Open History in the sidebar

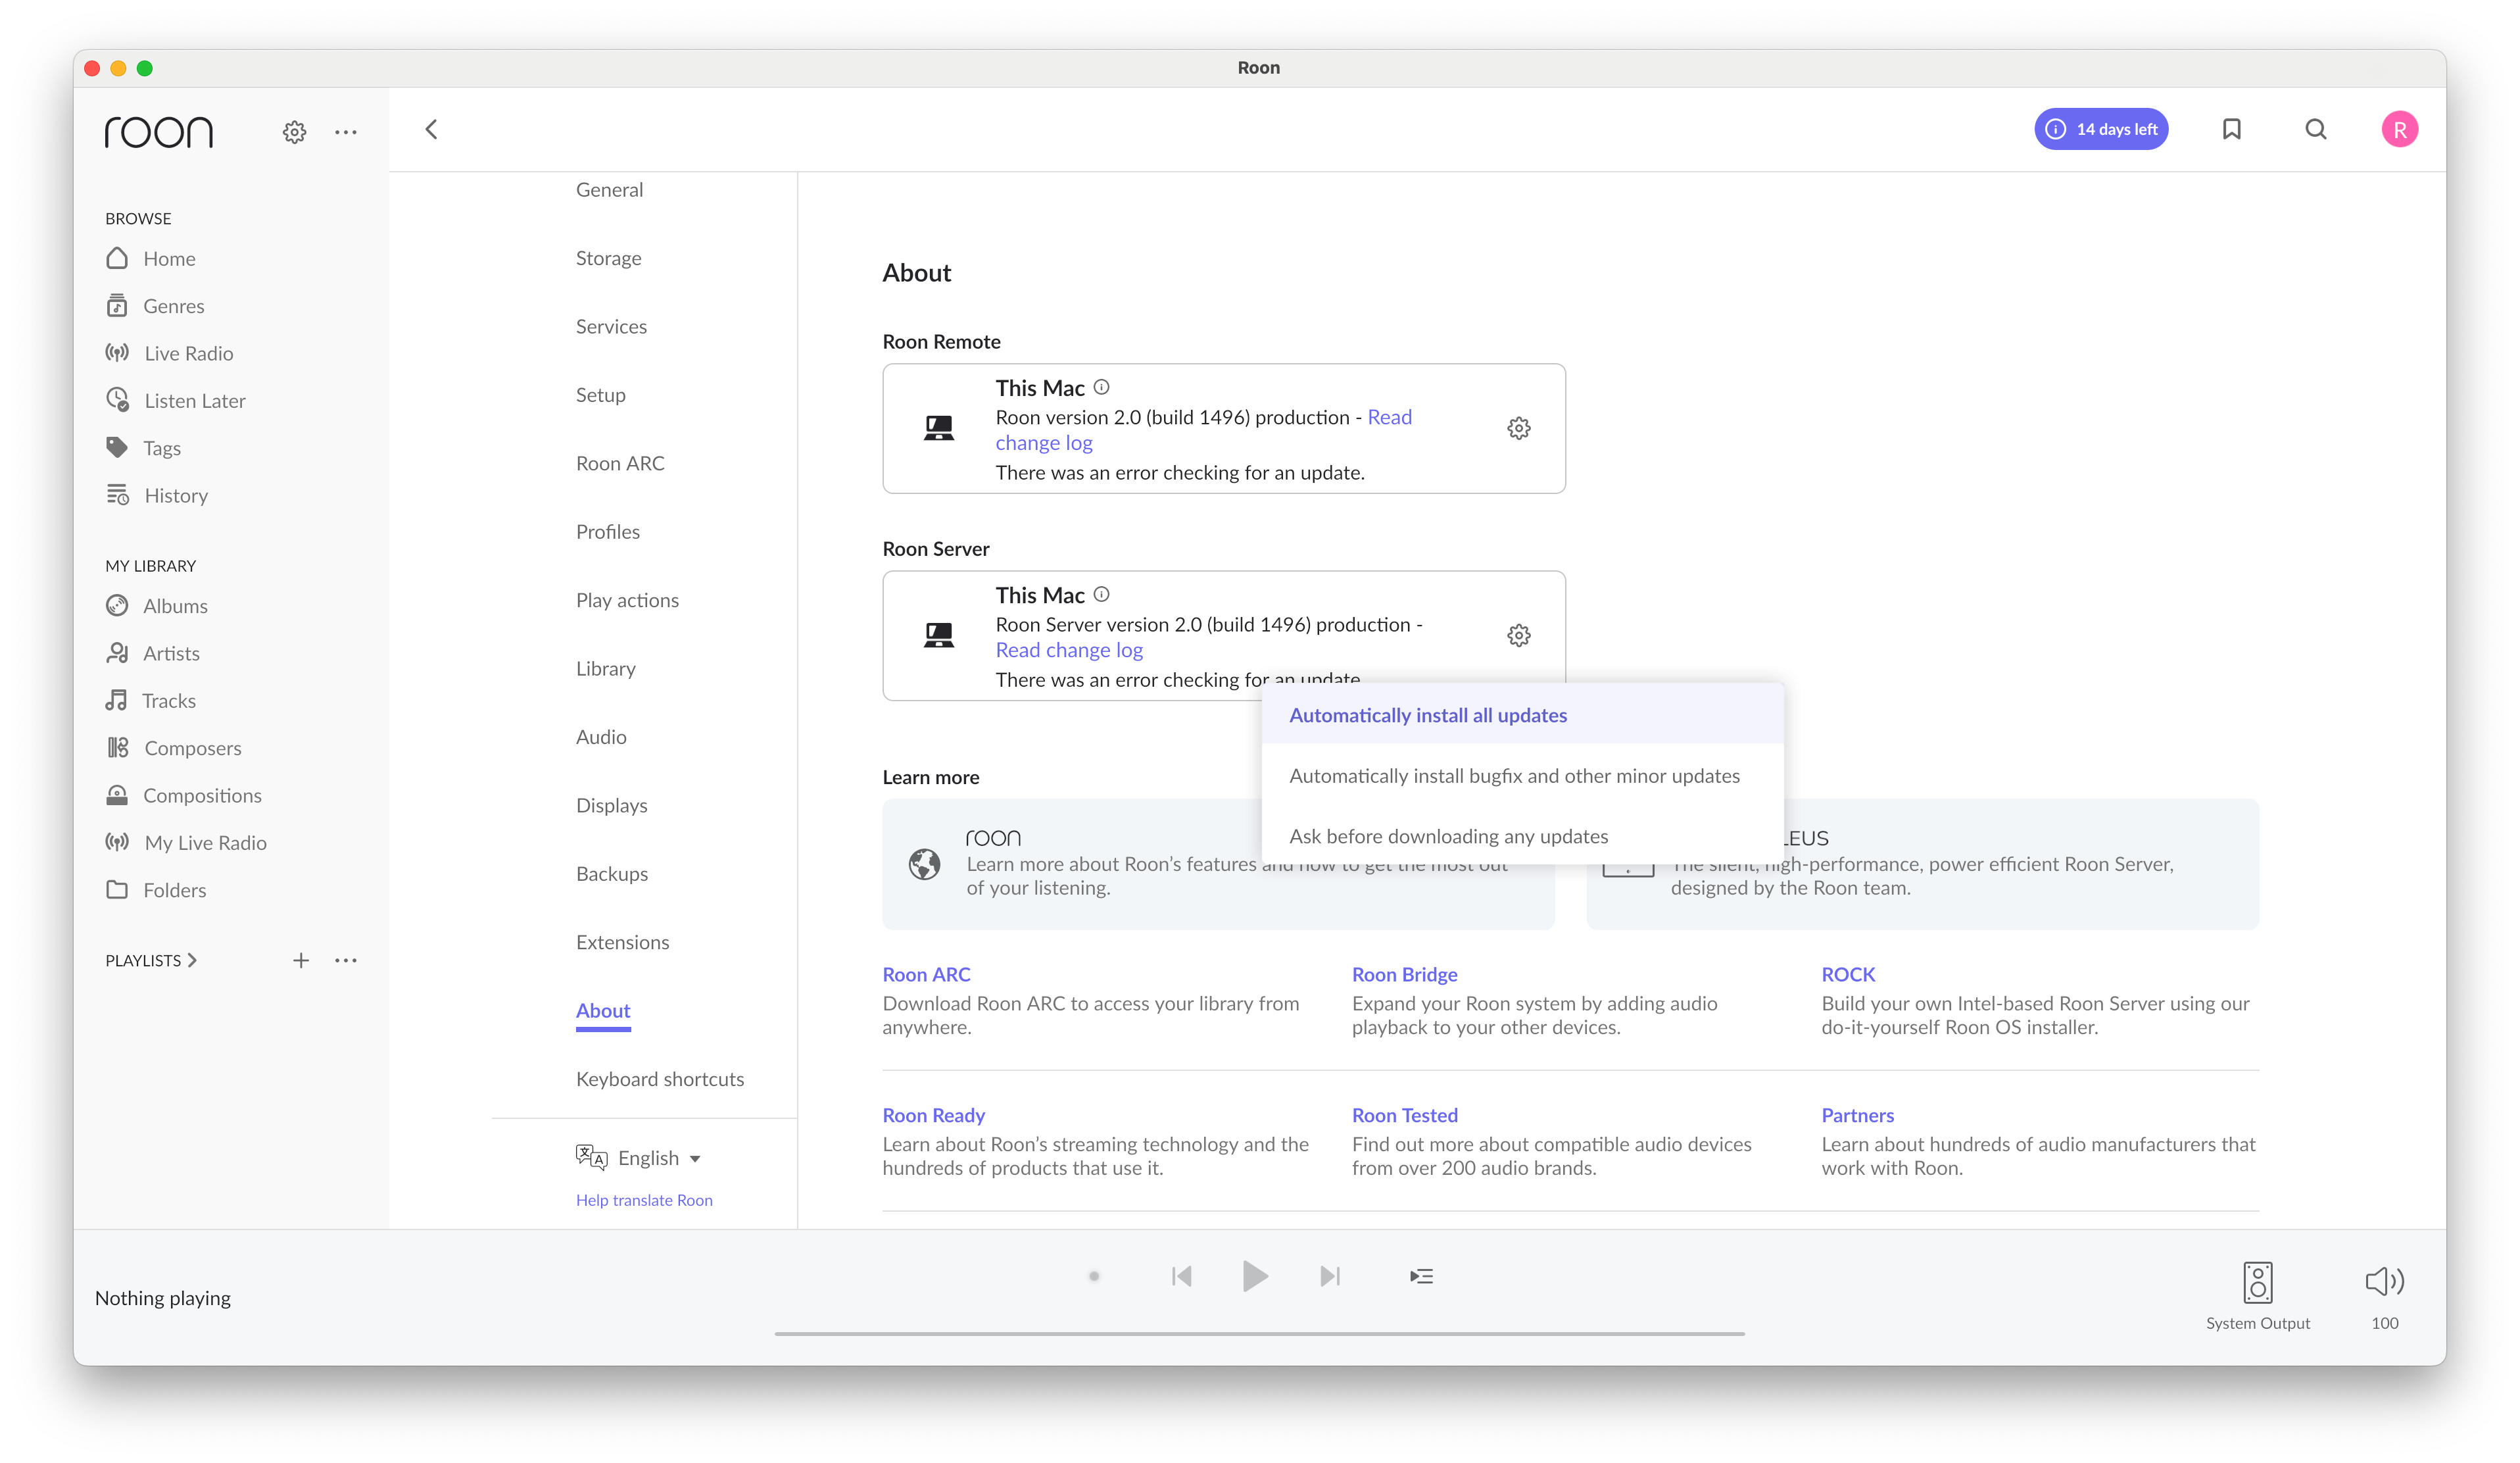coord(157,495)
